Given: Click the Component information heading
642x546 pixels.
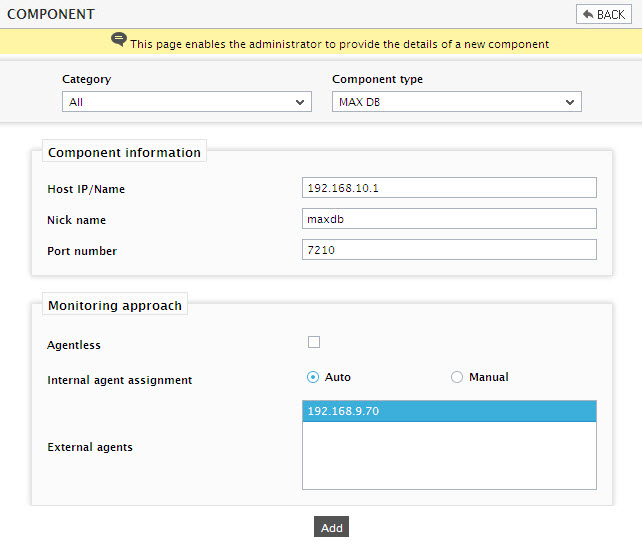Looking at the screenshot, I should [124, 153].
